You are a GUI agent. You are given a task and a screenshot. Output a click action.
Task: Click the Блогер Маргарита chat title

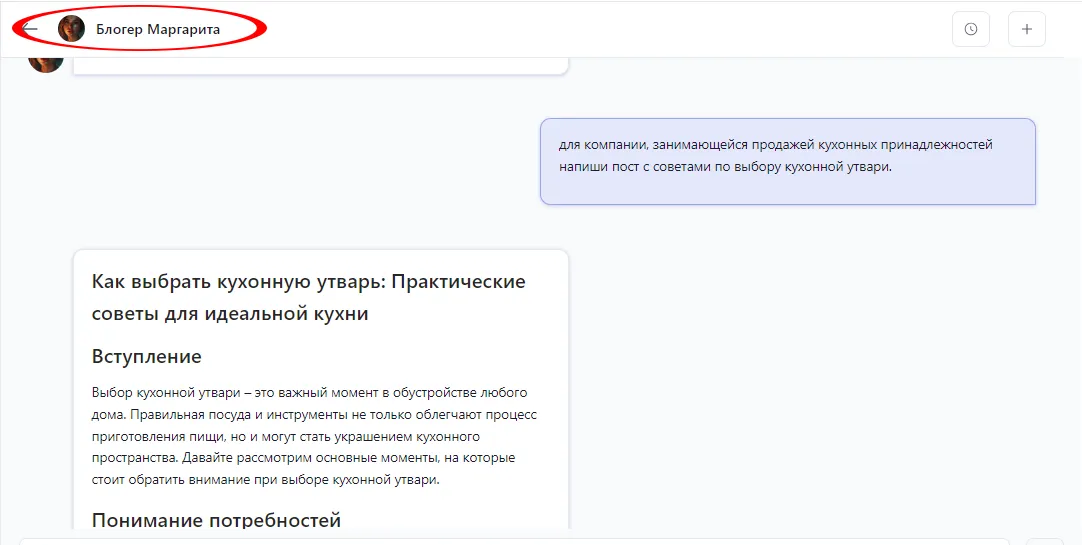coord(158,30)
